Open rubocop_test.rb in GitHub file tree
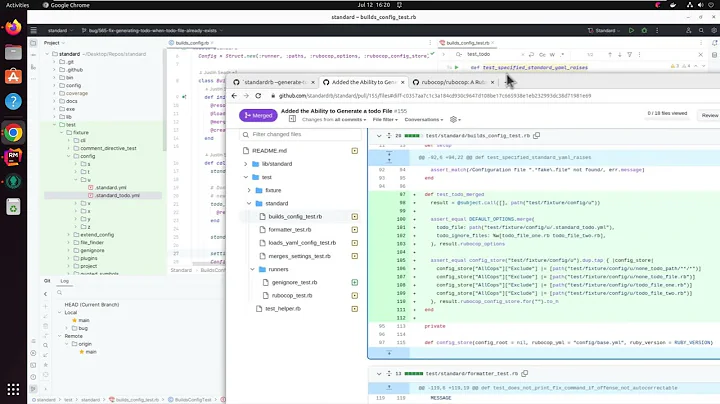This screenshot has width=720, height=404. coord(292,296)
